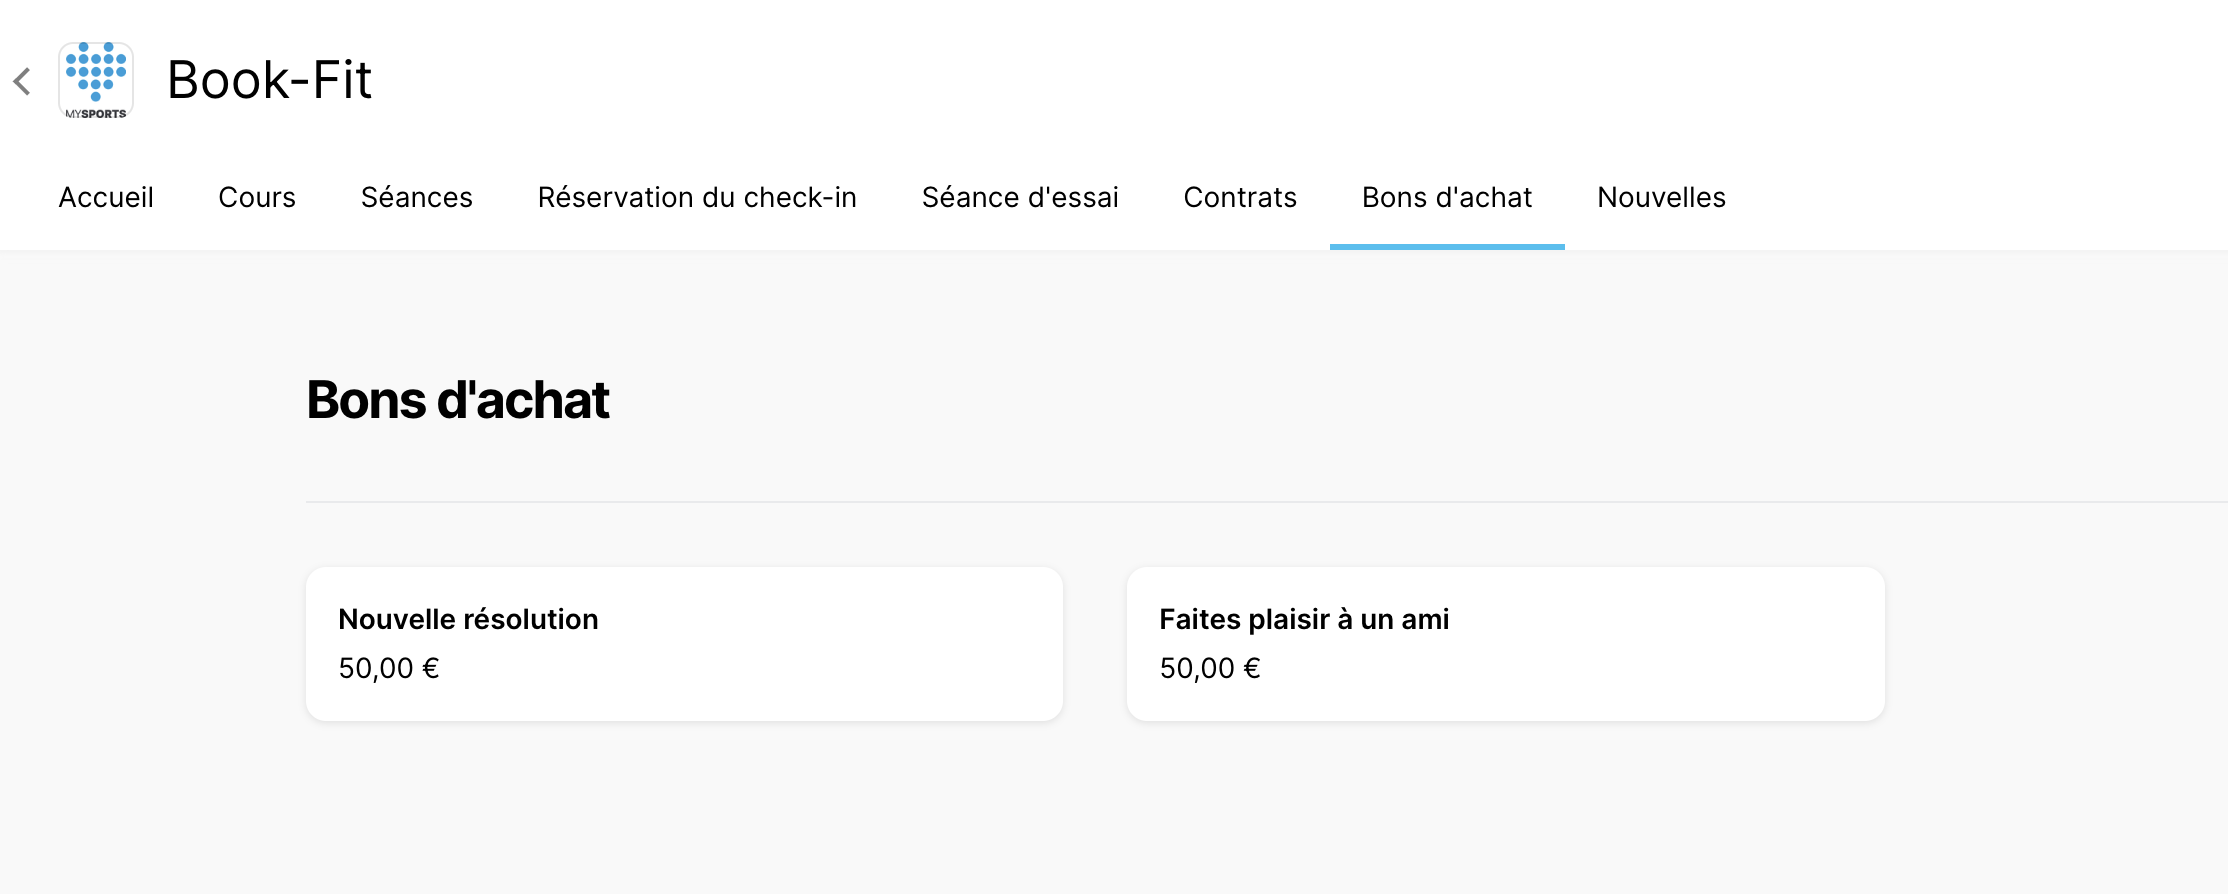Go to the Séance d'essai tab
This screenshot has height=894, width=2228.
1020,197
